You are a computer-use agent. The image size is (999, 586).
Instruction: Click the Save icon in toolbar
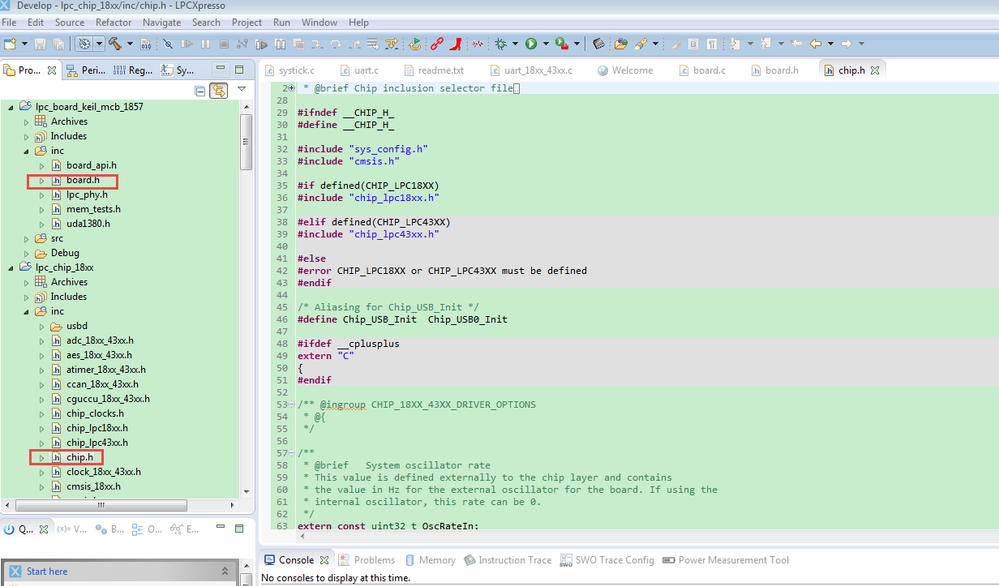40,44
